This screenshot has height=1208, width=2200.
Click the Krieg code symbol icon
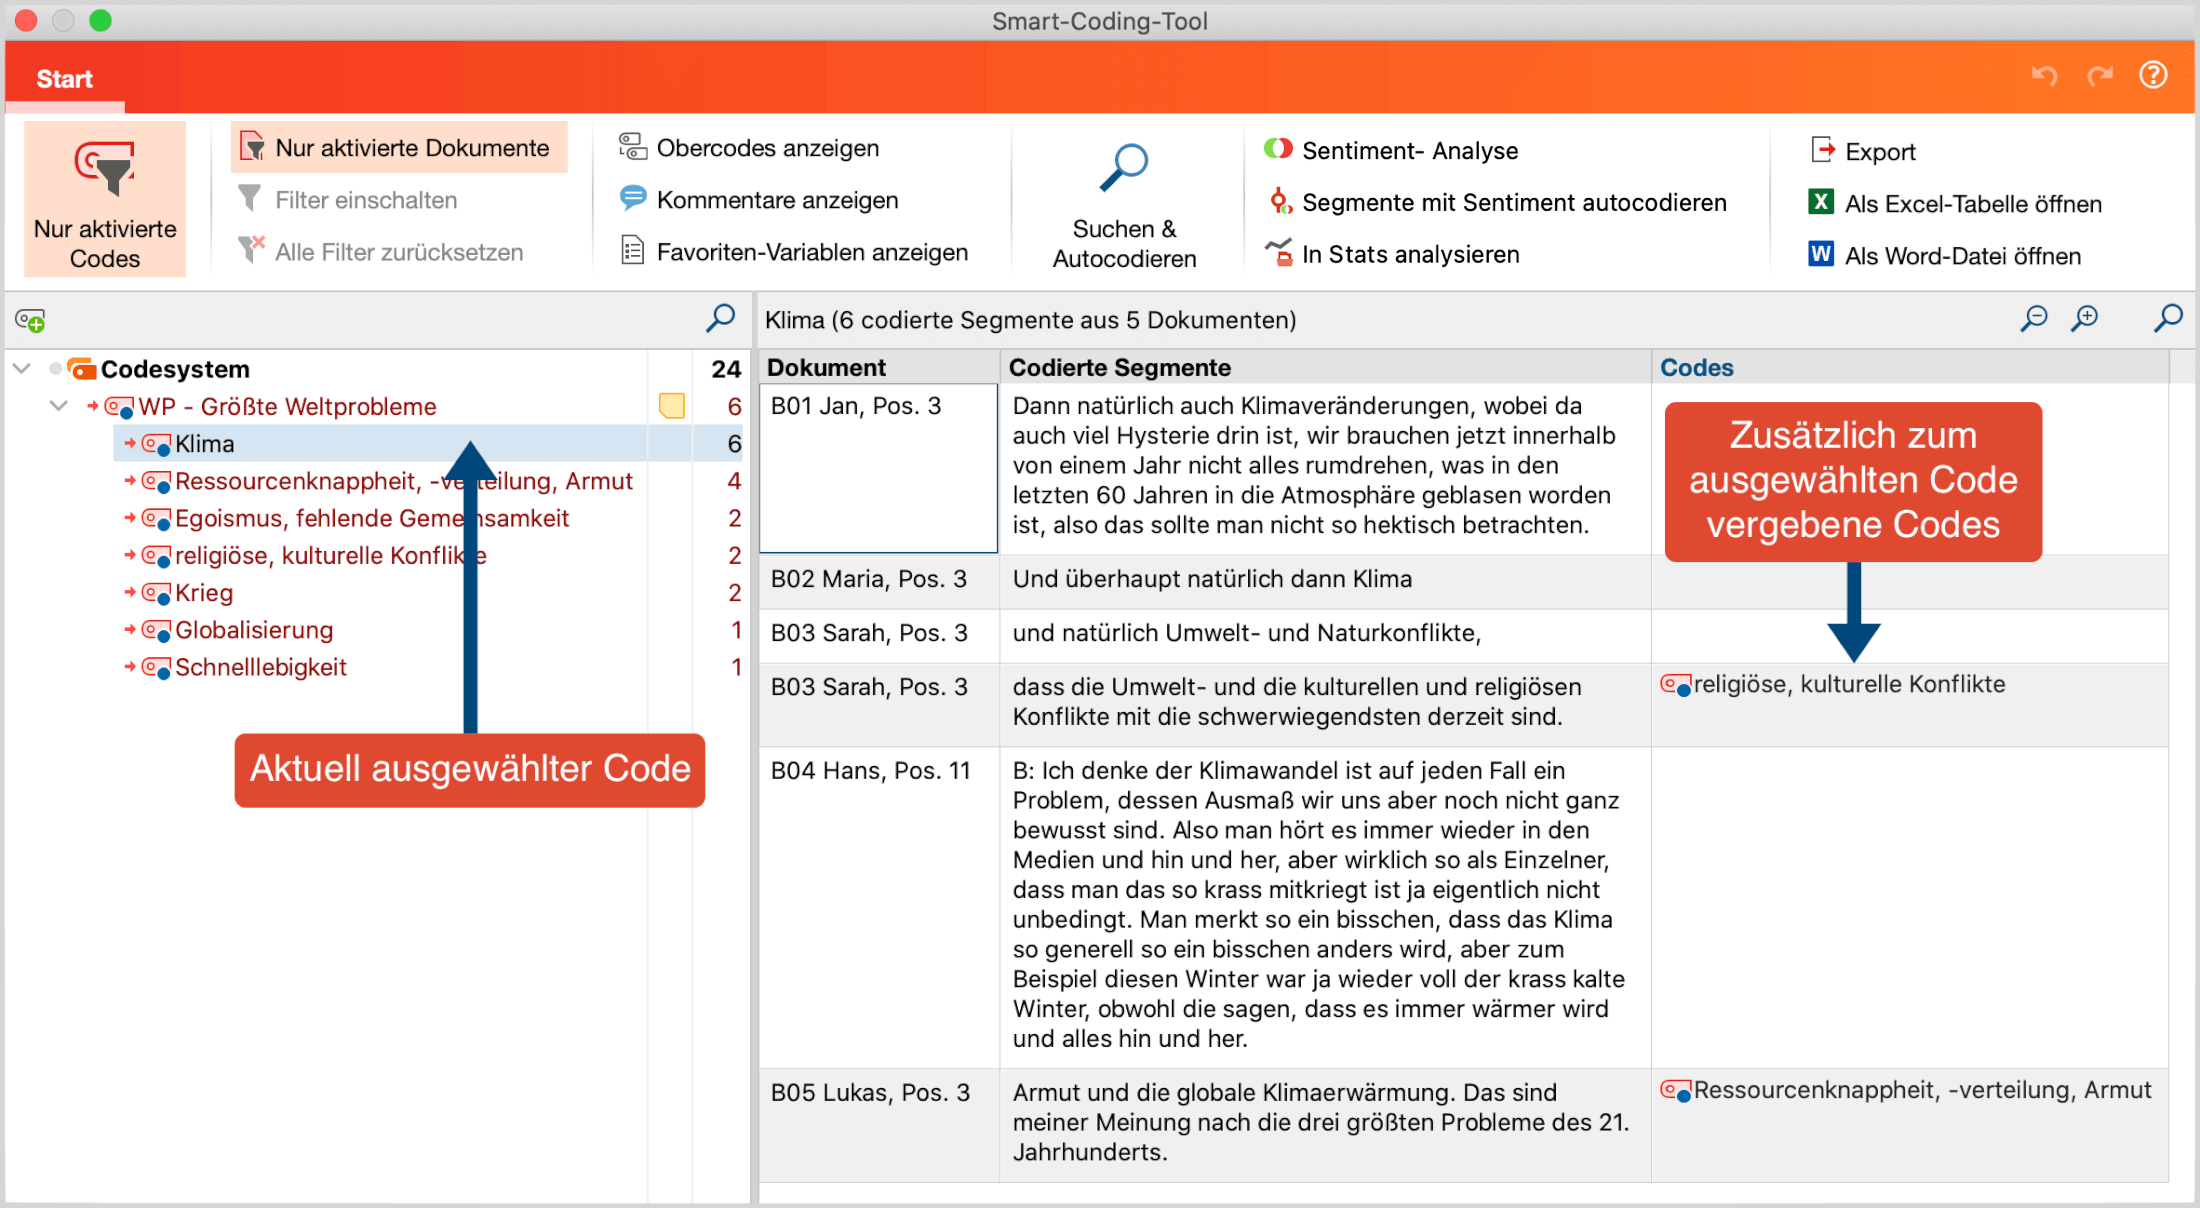156,593
